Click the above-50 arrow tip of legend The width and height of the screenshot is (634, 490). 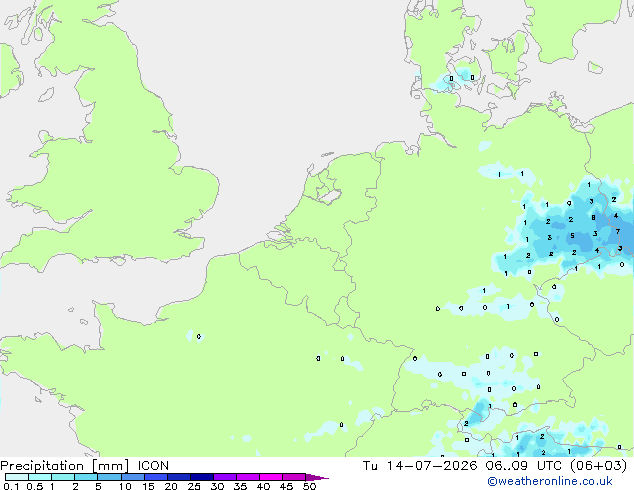click(317, 477)
